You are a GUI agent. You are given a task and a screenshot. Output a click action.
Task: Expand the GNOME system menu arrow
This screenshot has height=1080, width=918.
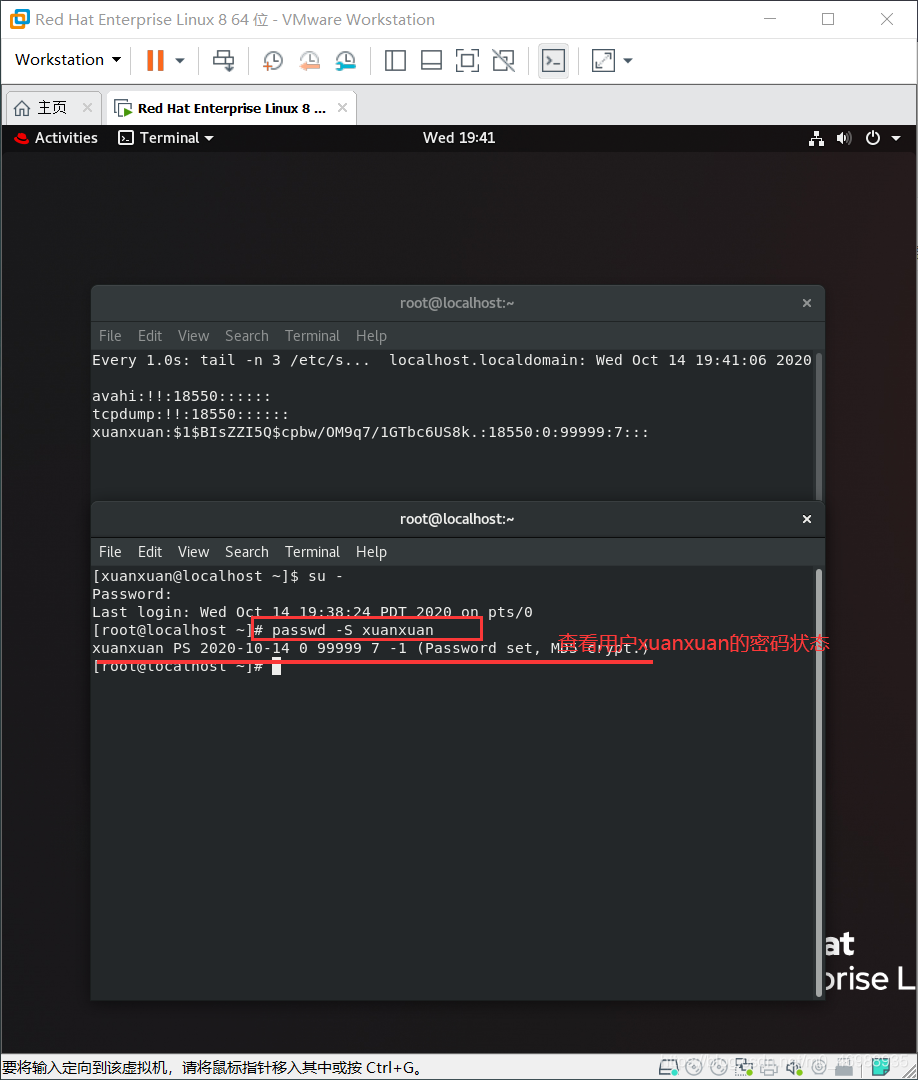point(896,138)
